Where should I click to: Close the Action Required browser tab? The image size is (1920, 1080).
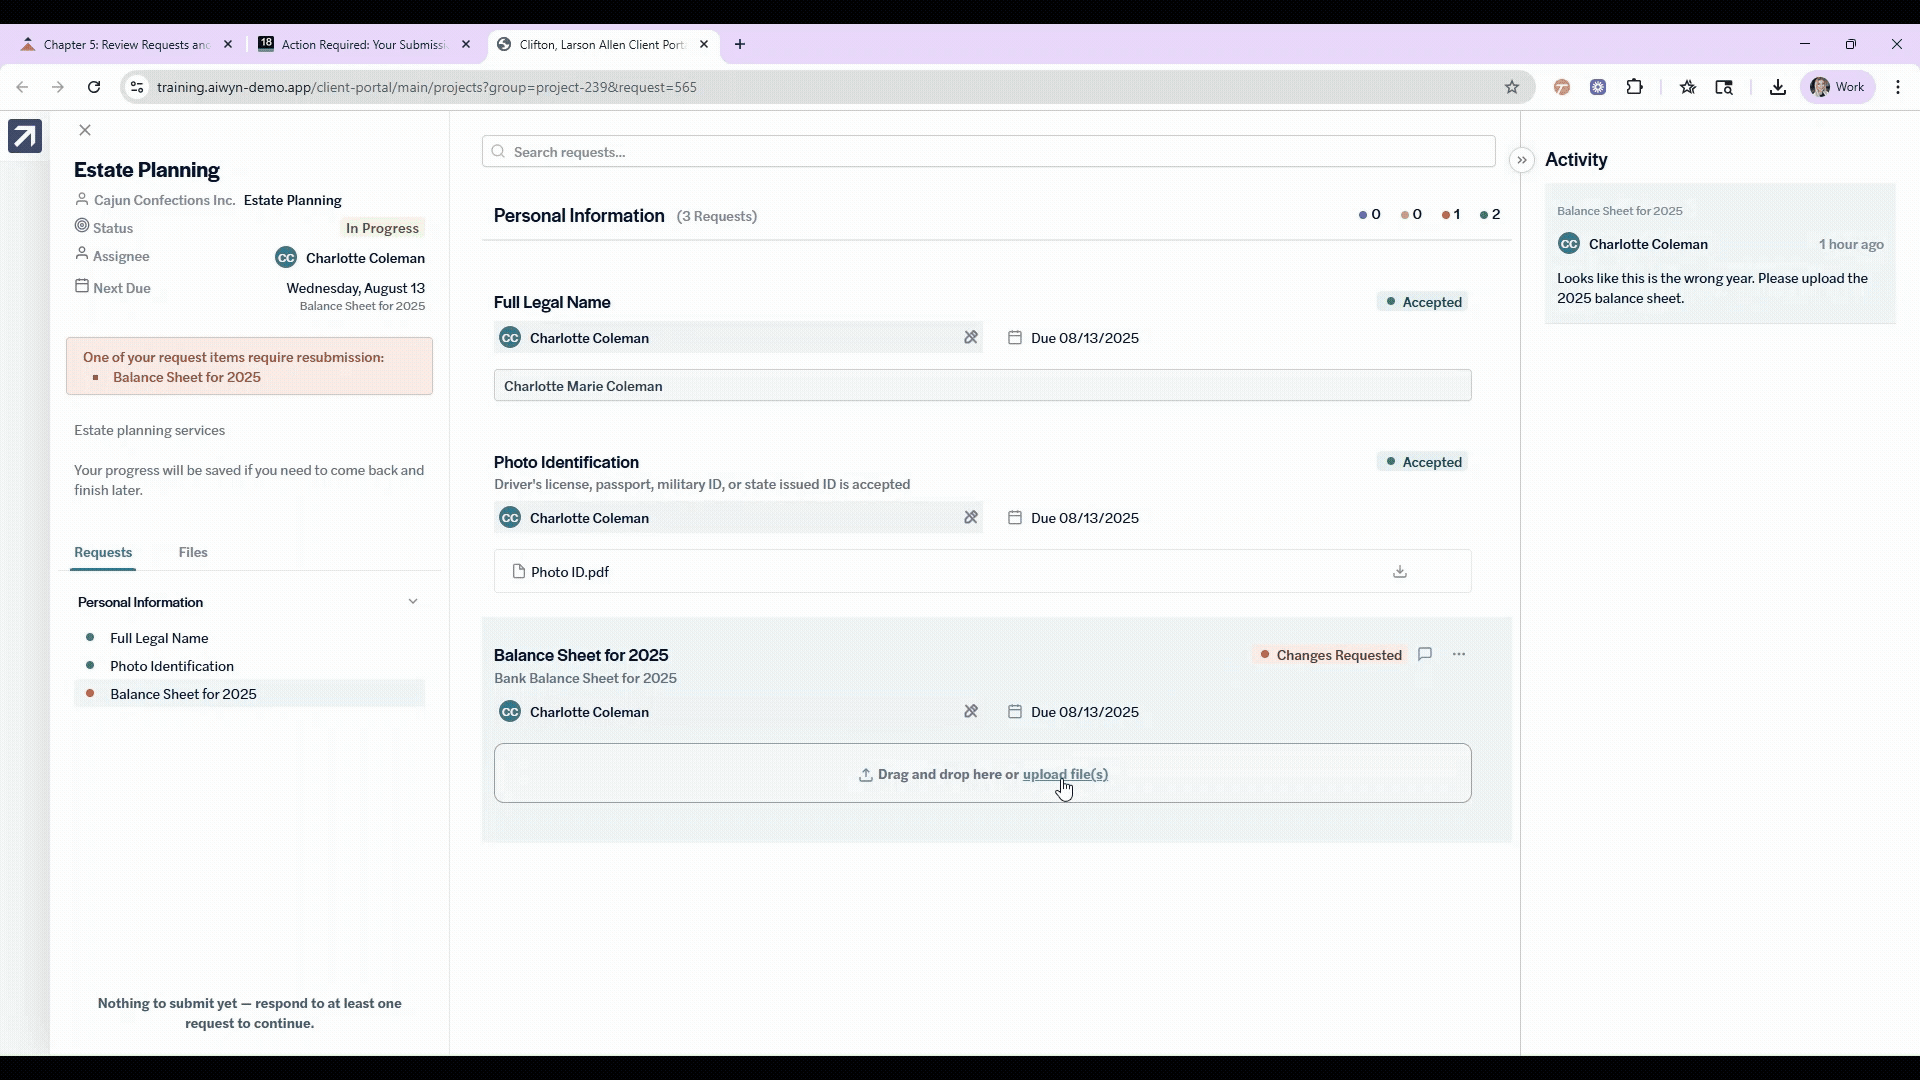[x=465, y=44]
